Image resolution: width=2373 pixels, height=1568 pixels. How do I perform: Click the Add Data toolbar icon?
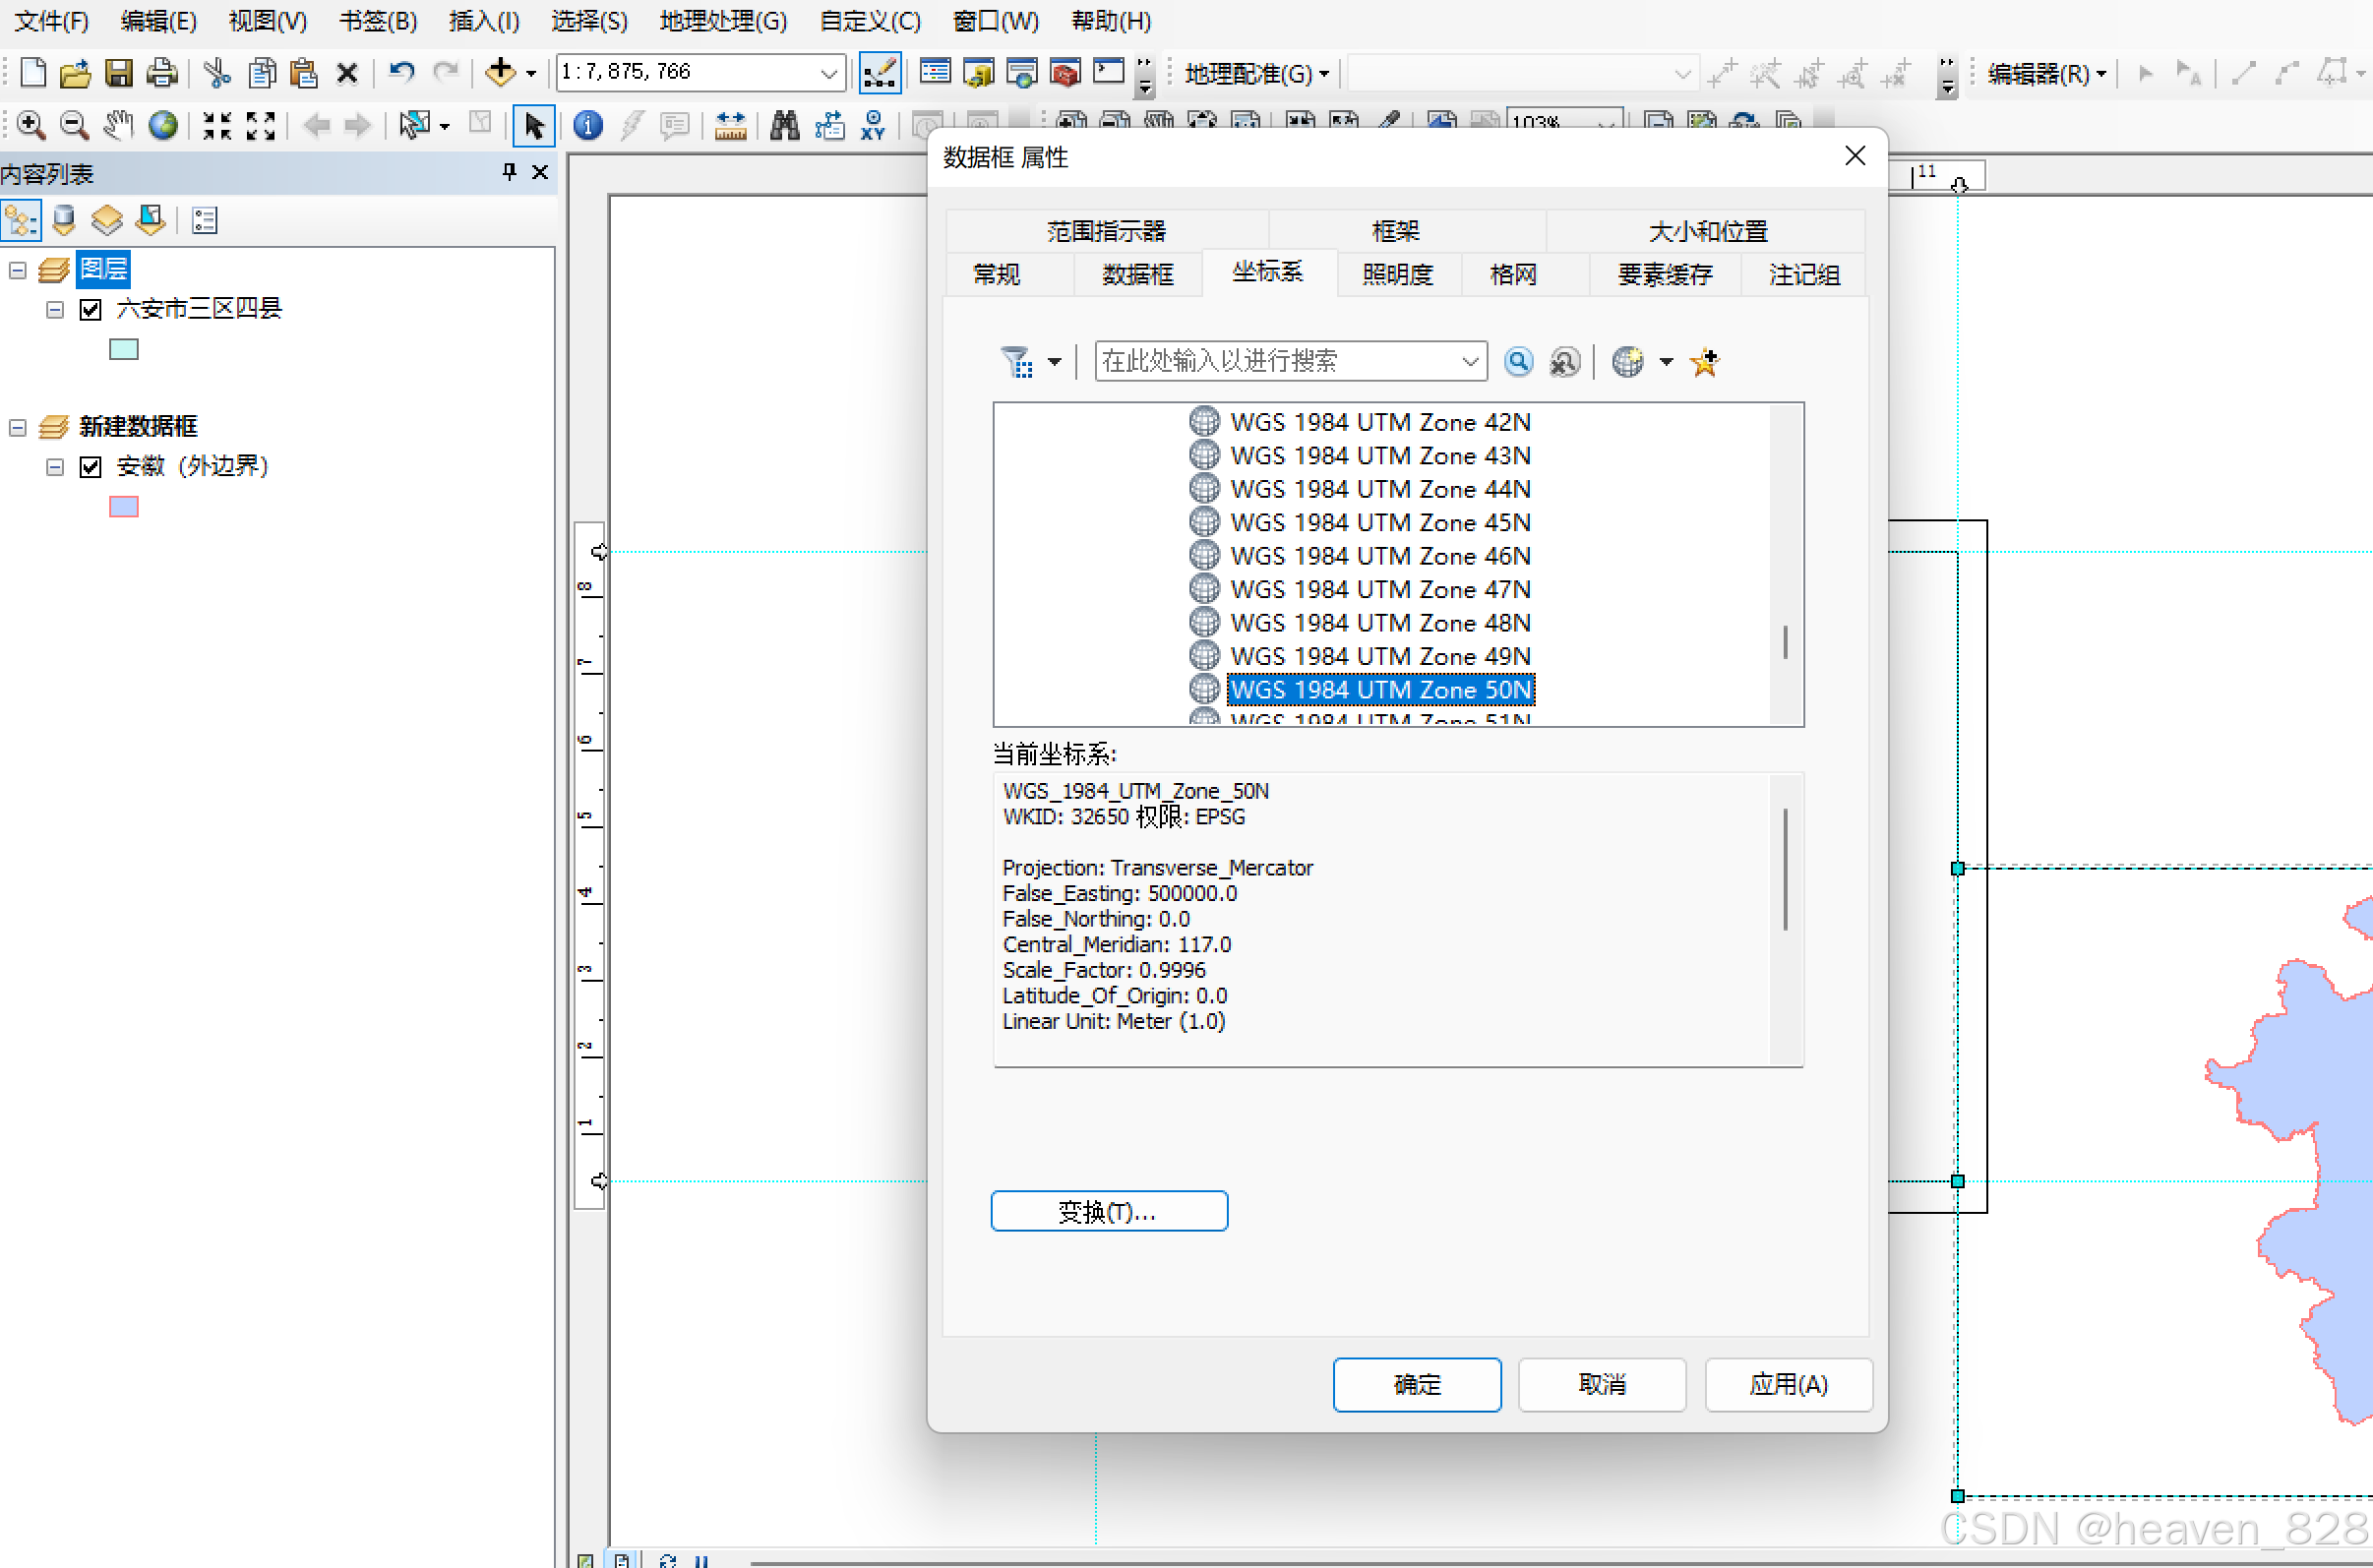point(500,72)
